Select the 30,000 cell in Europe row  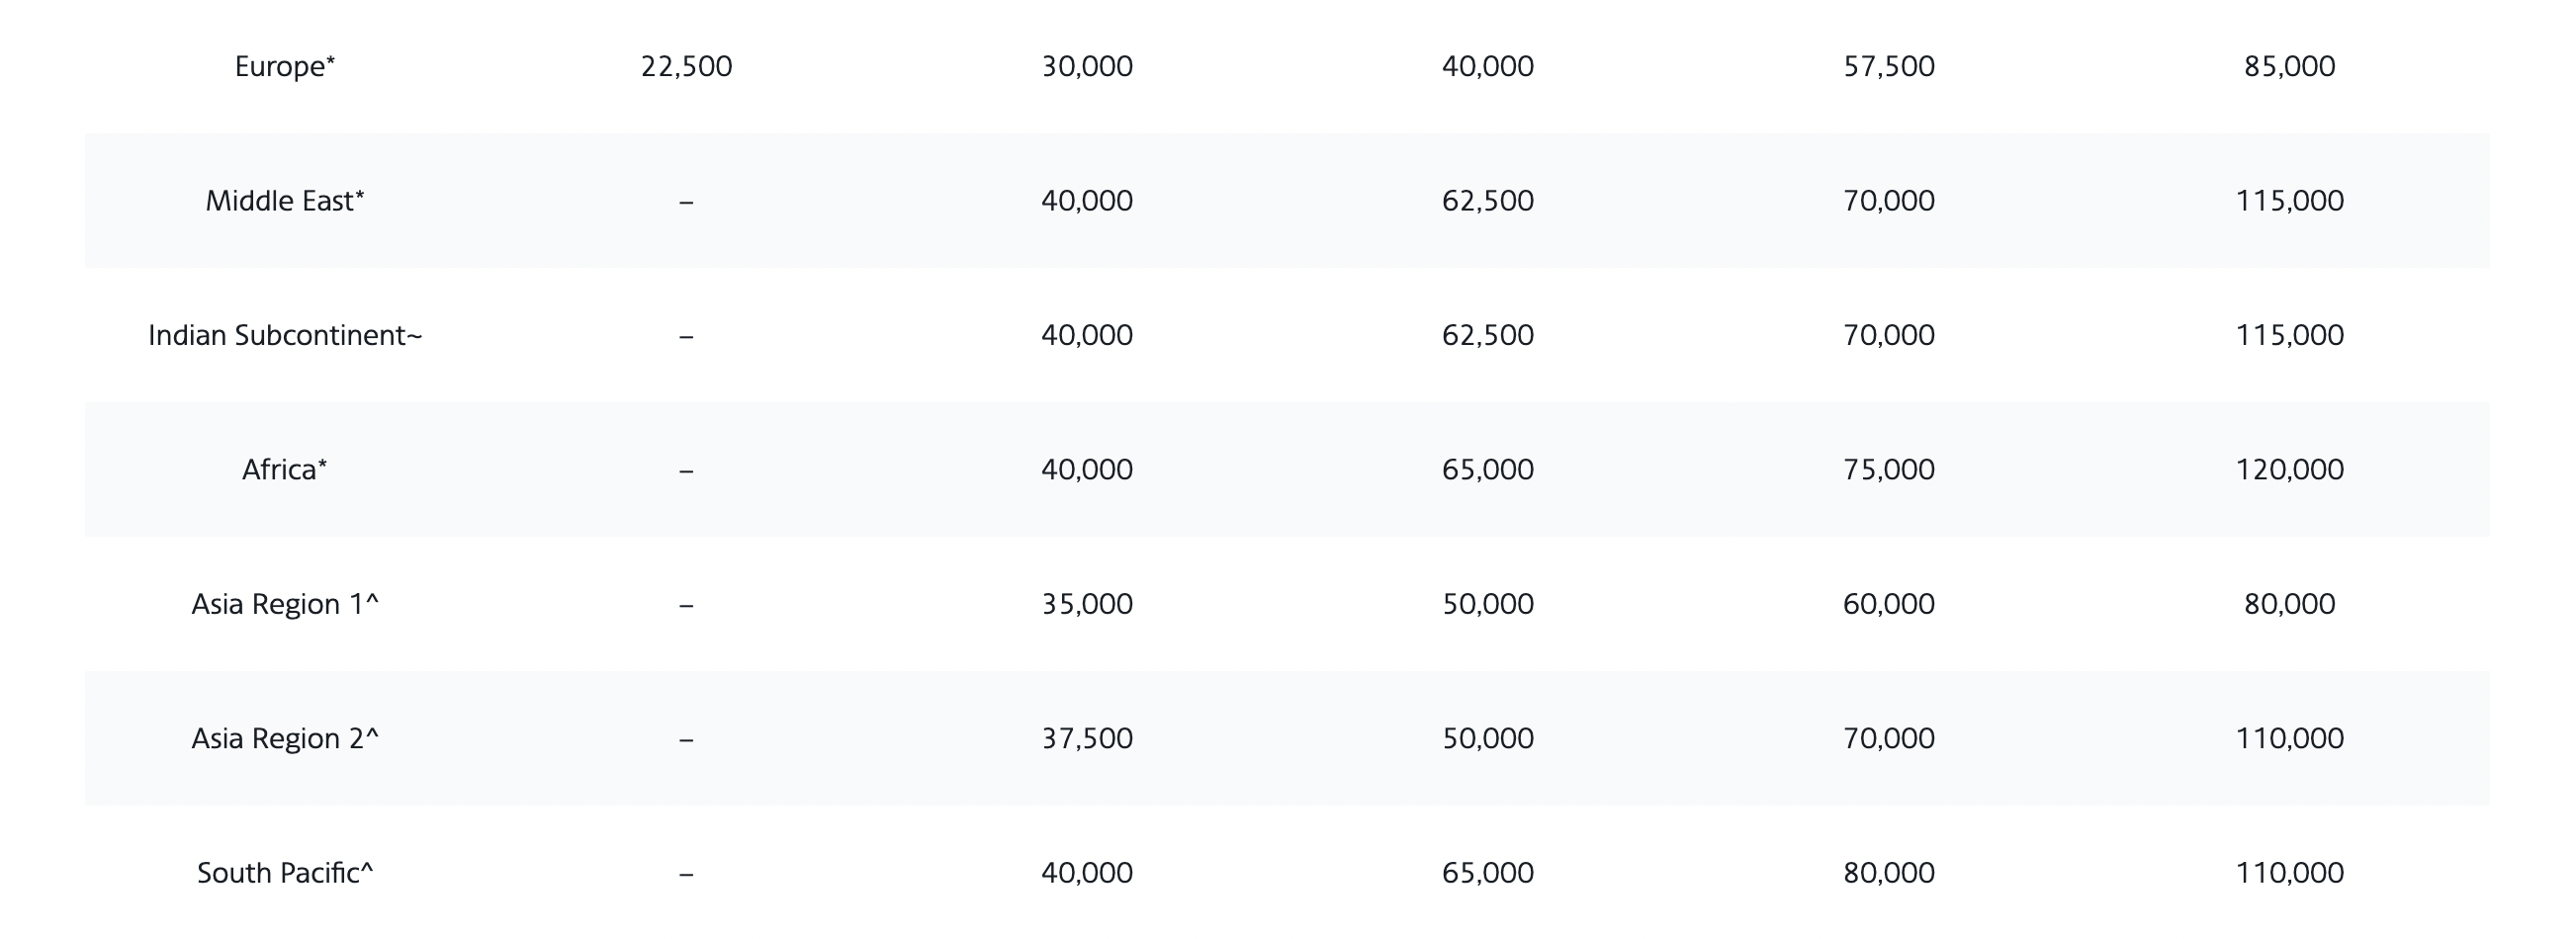[1087, 66]
